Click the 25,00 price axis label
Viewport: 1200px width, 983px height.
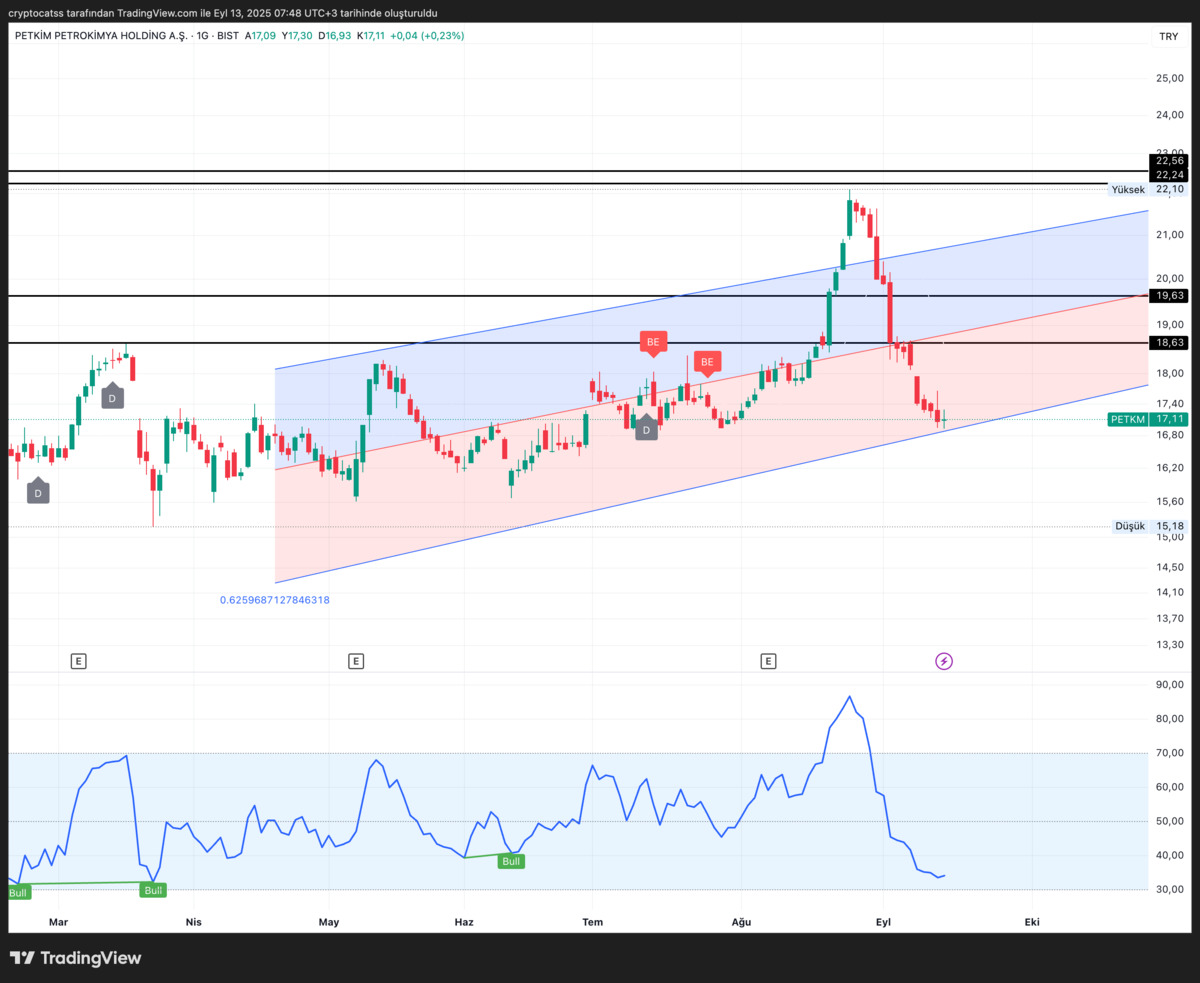coord(1169,78)
